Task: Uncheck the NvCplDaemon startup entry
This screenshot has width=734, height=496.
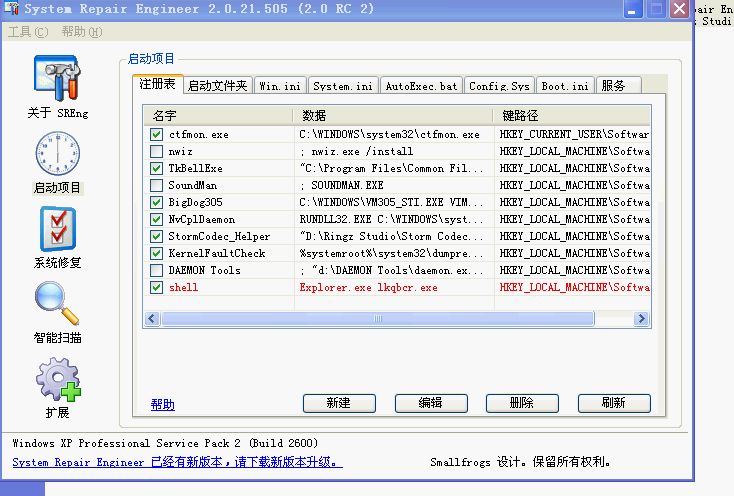Action: click(156, 219)
